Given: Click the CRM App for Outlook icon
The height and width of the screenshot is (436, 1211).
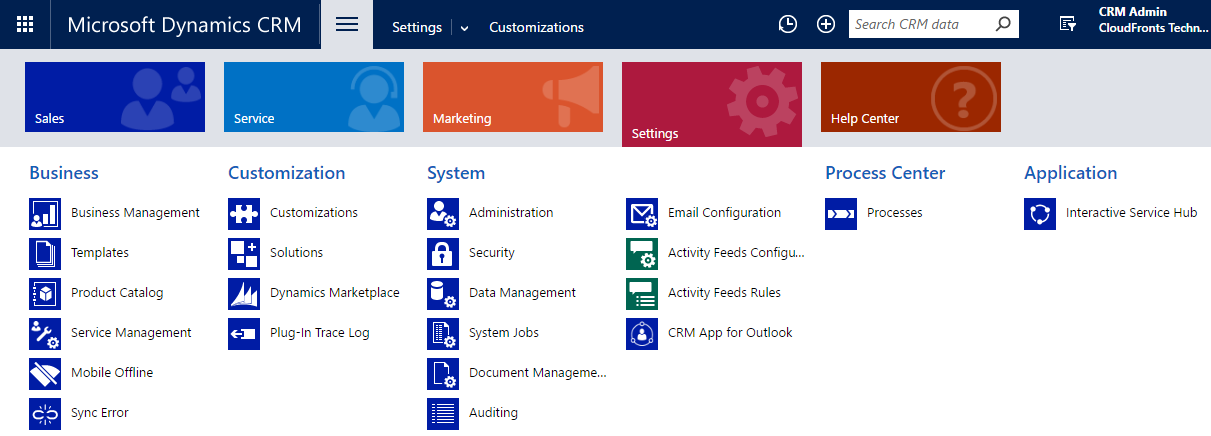Looking at the screenshot, I should point(642,334).
